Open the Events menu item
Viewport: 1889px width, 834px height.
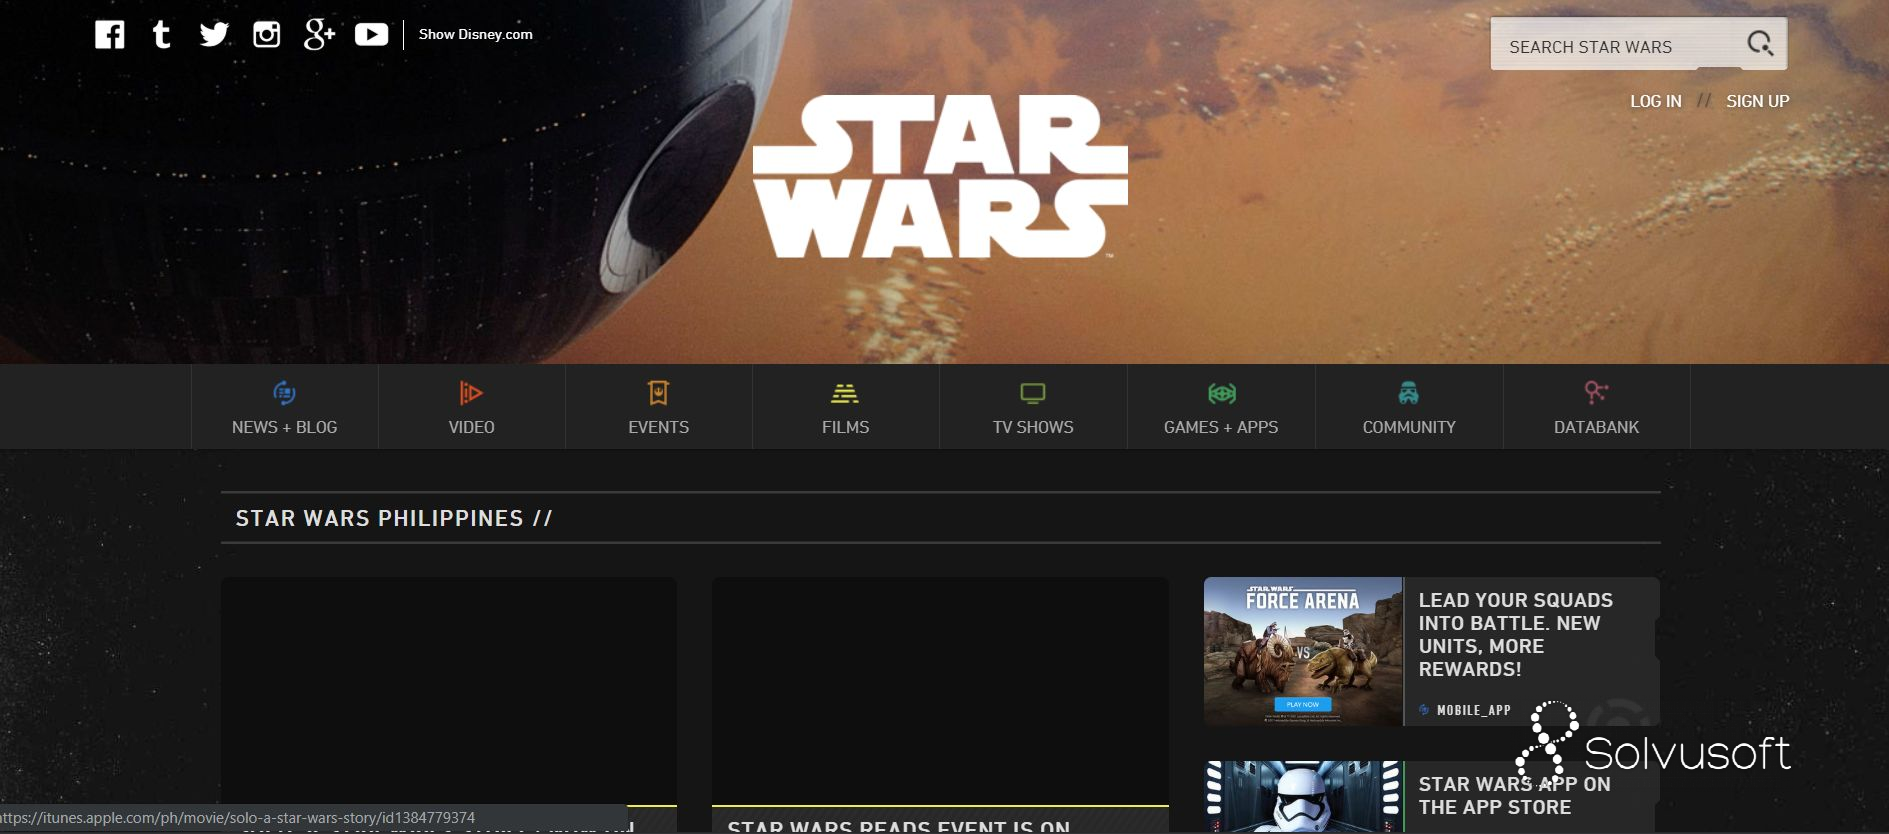tap(659, 407)
